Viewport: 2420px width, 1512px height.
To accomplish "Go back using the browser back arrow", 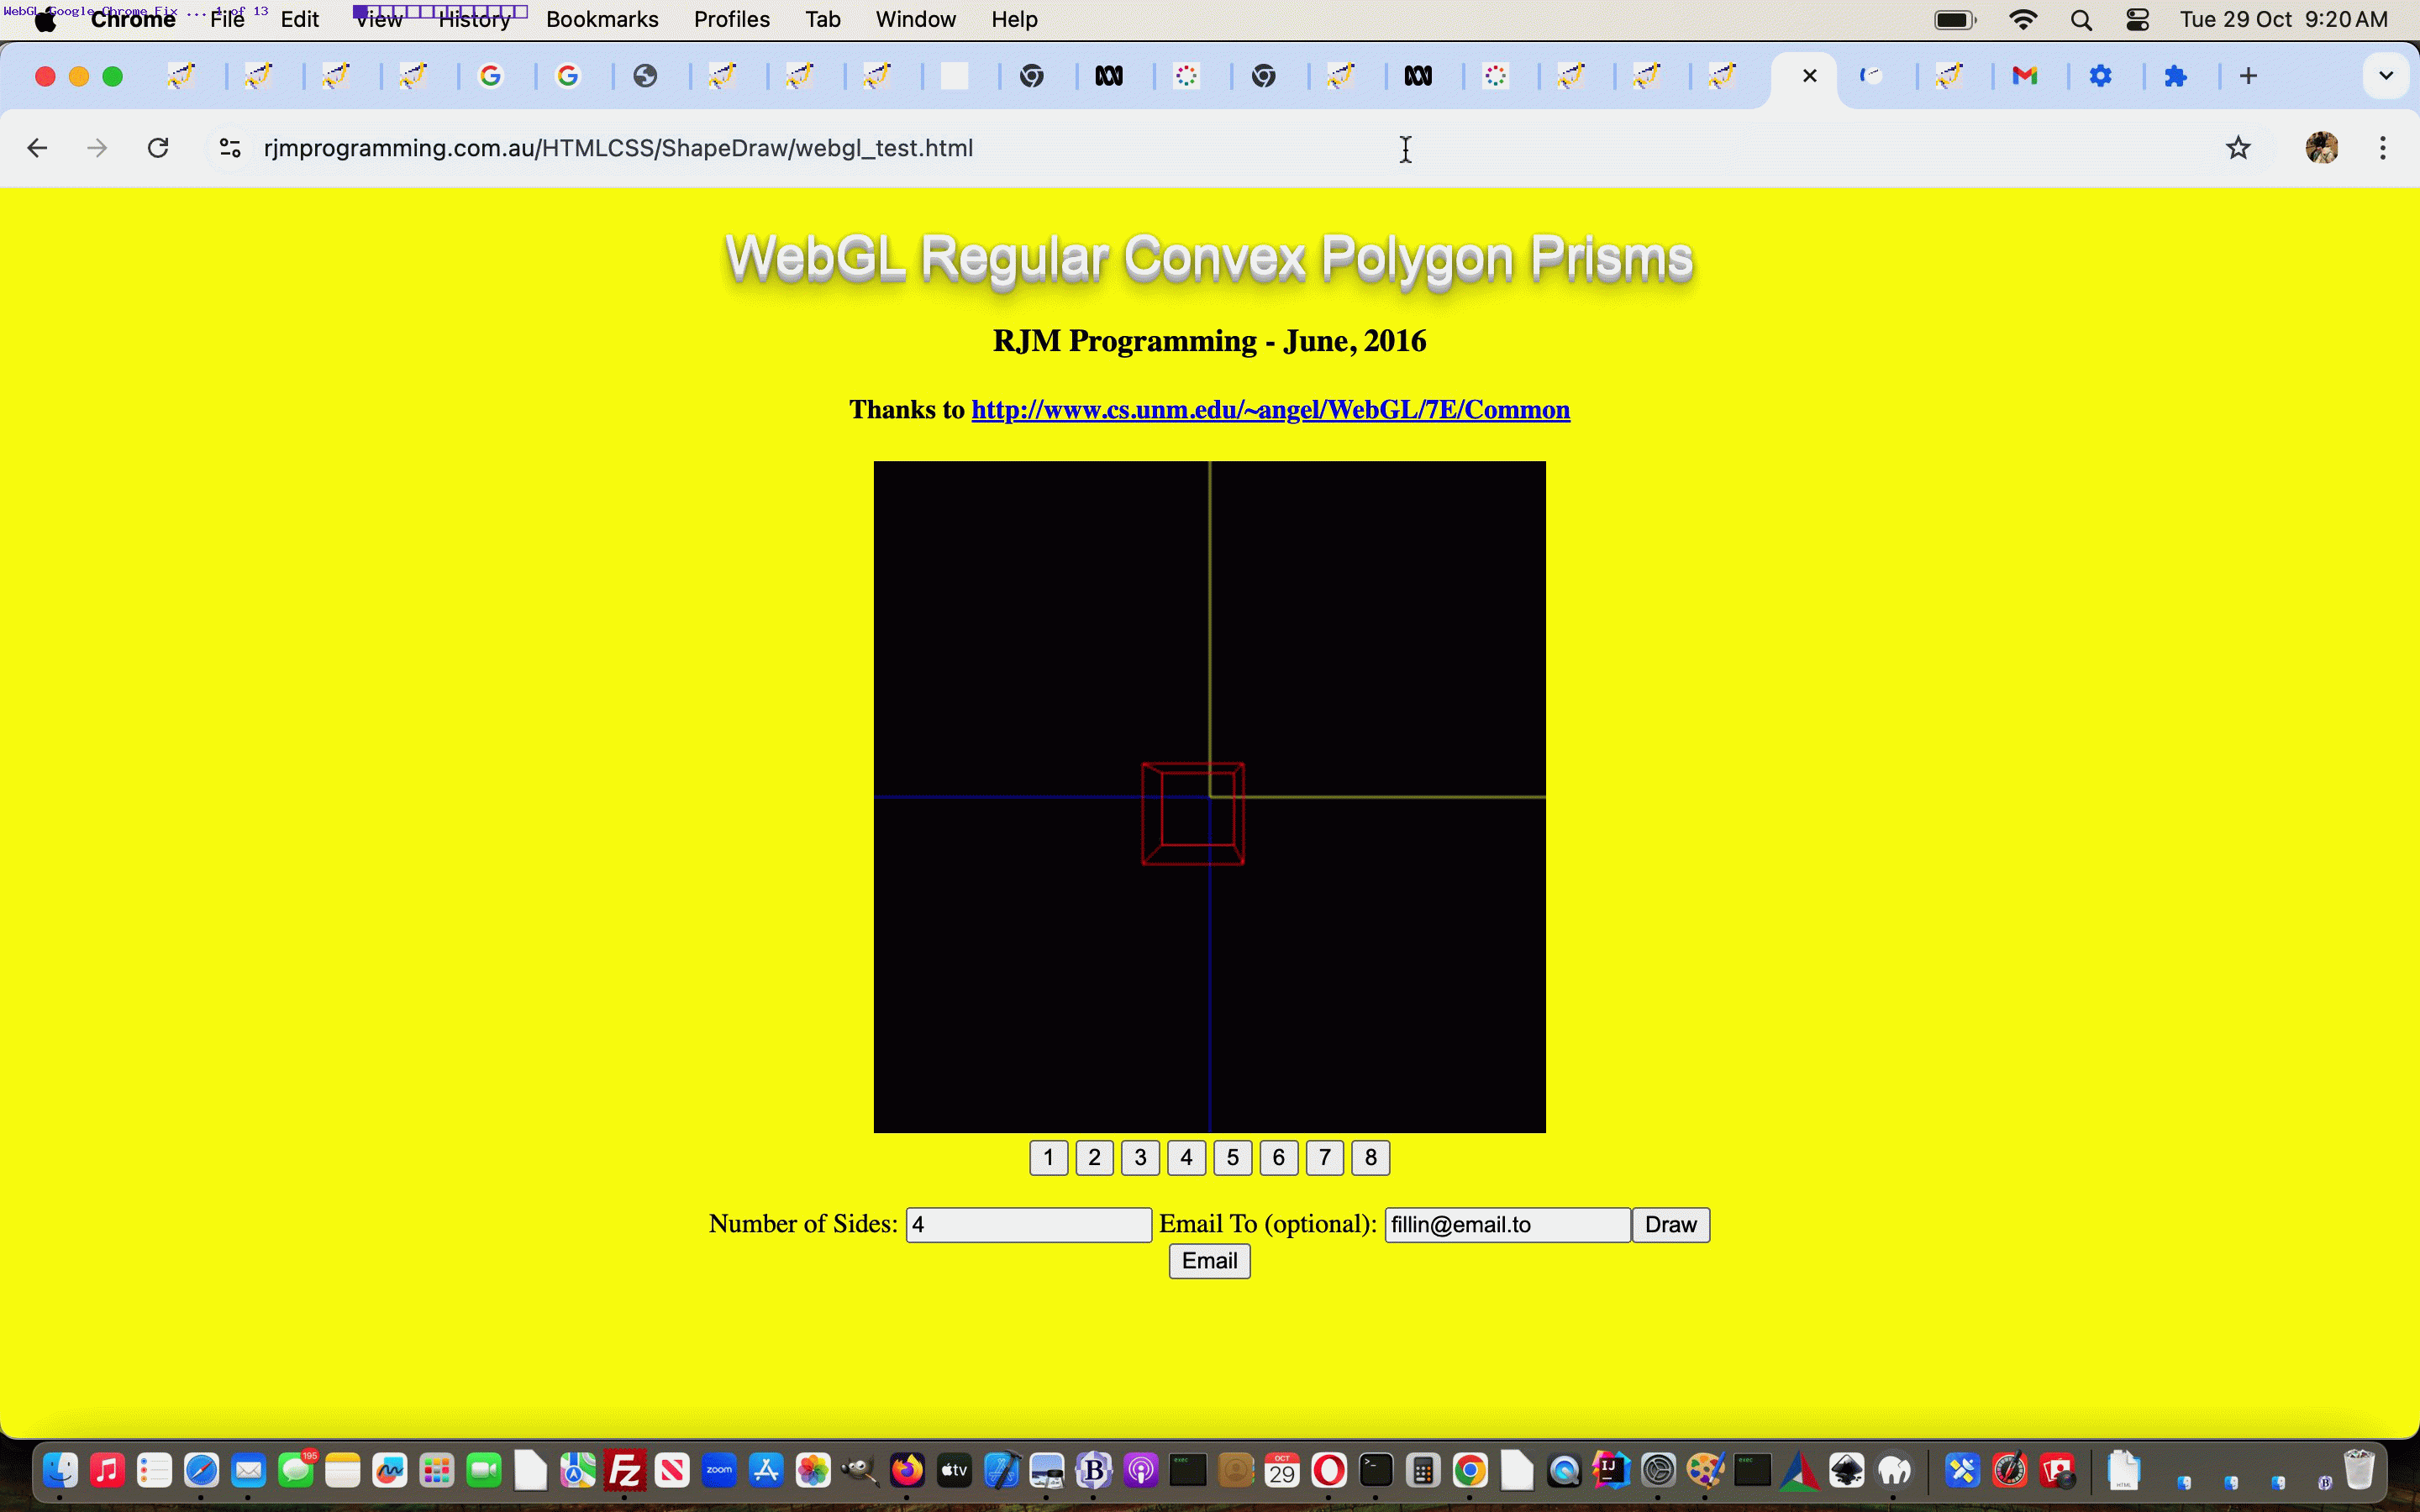I will [x=37, y=148].
